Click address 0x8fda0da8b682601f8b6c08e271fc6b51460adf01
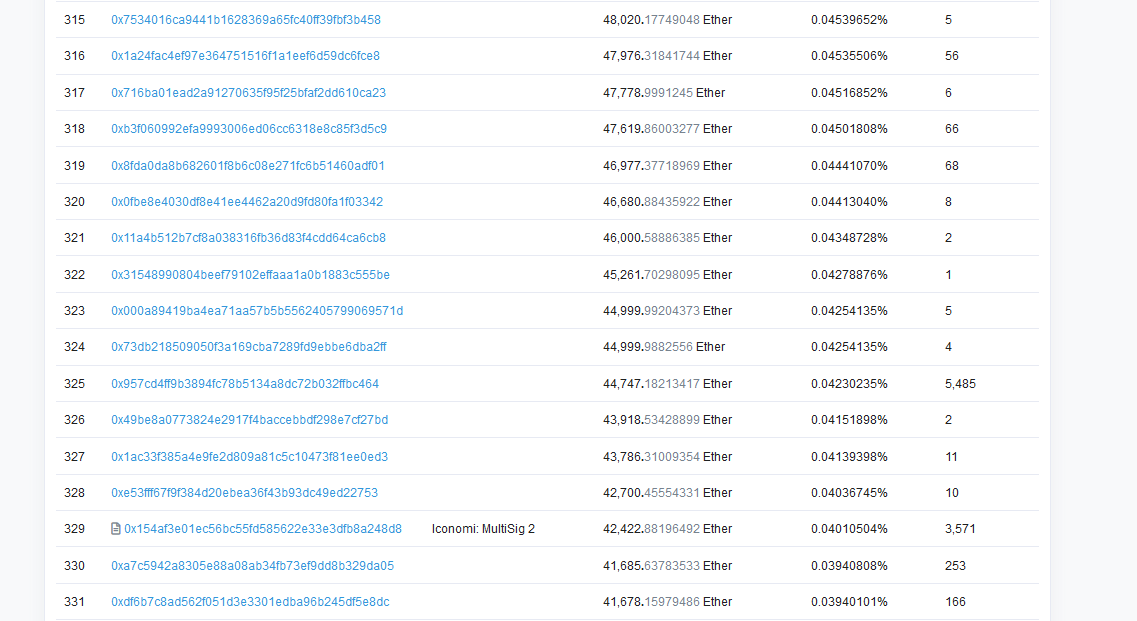 247,166
